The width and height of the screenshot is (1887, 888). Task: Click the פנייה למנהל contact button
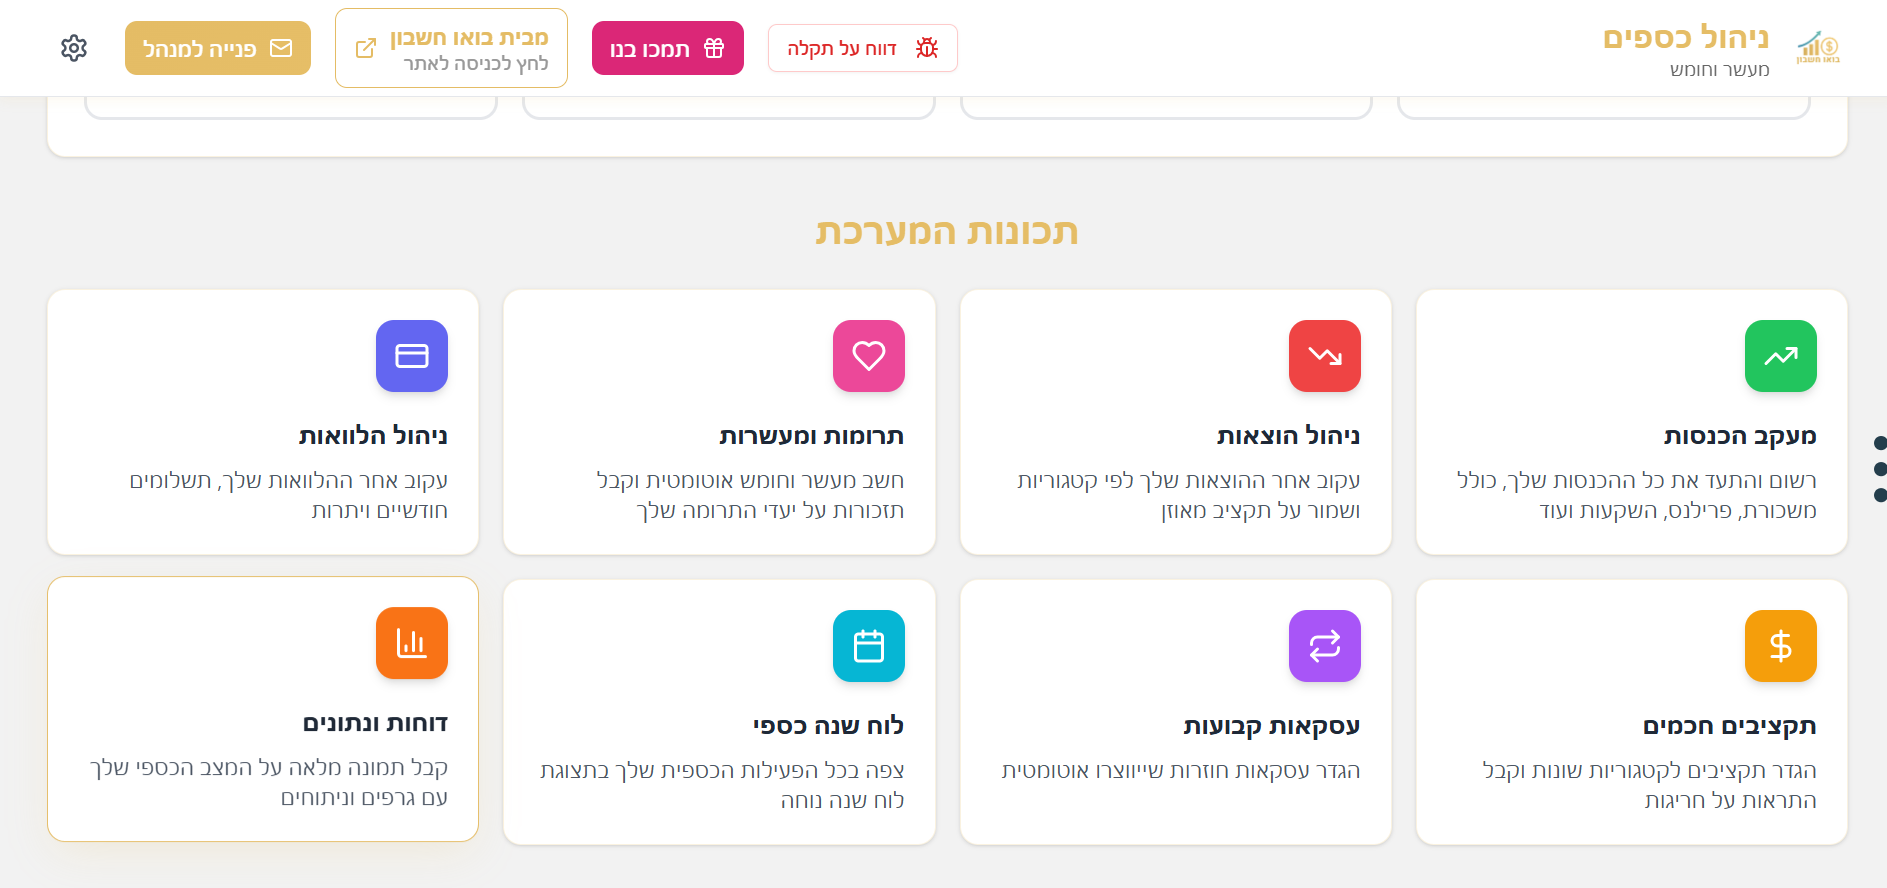click(218, 48)
